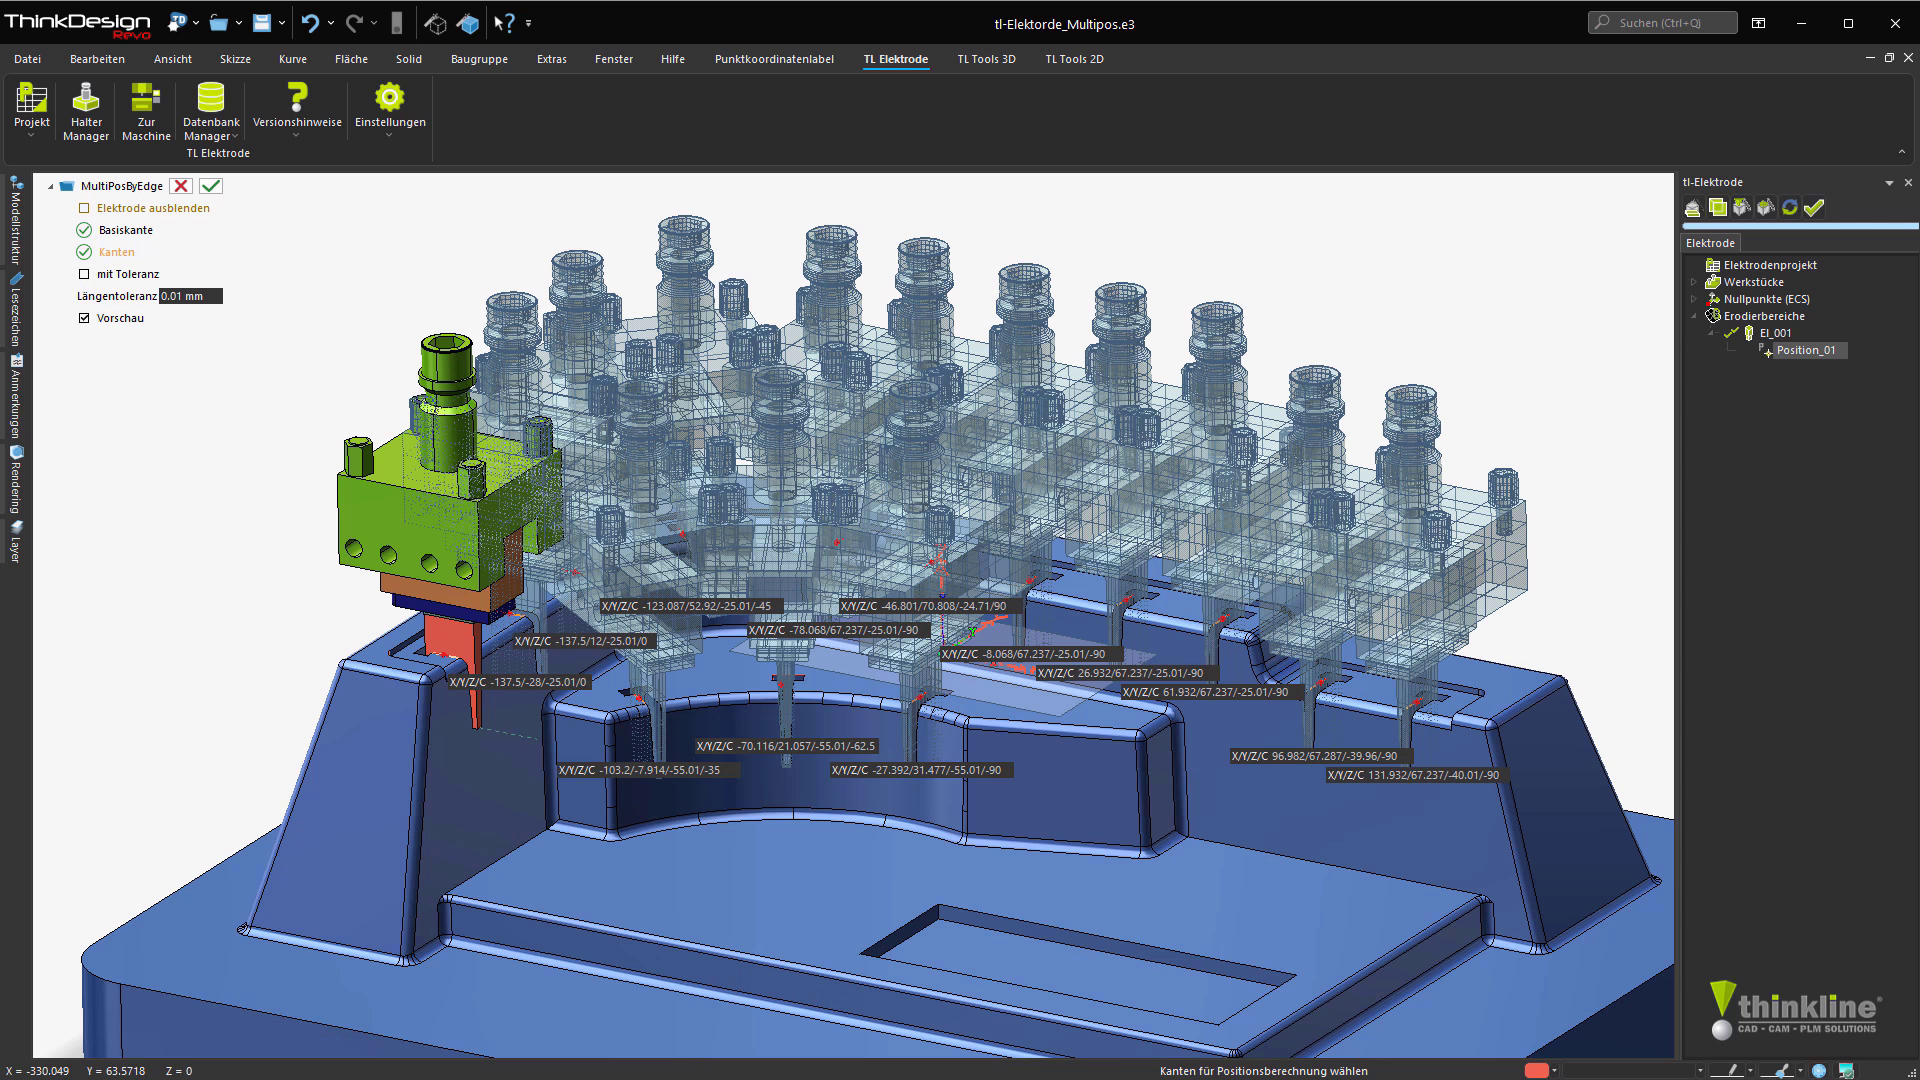
Task: Click the save disk icon
Action: [262, 22]
